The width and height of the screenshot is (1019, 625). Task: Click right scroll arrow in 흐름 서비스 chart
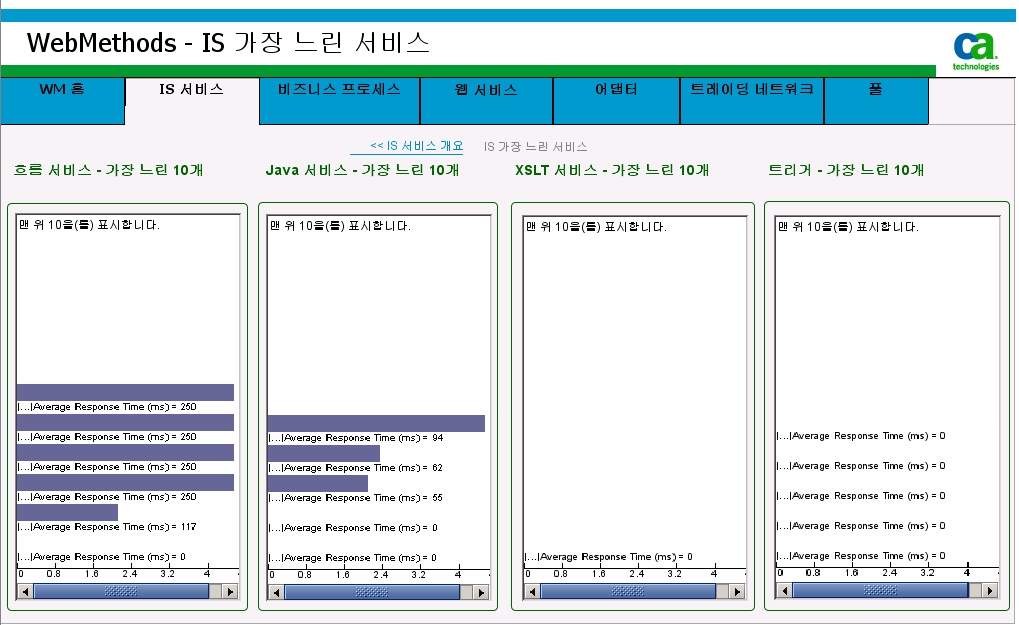(x=230, y=591)
